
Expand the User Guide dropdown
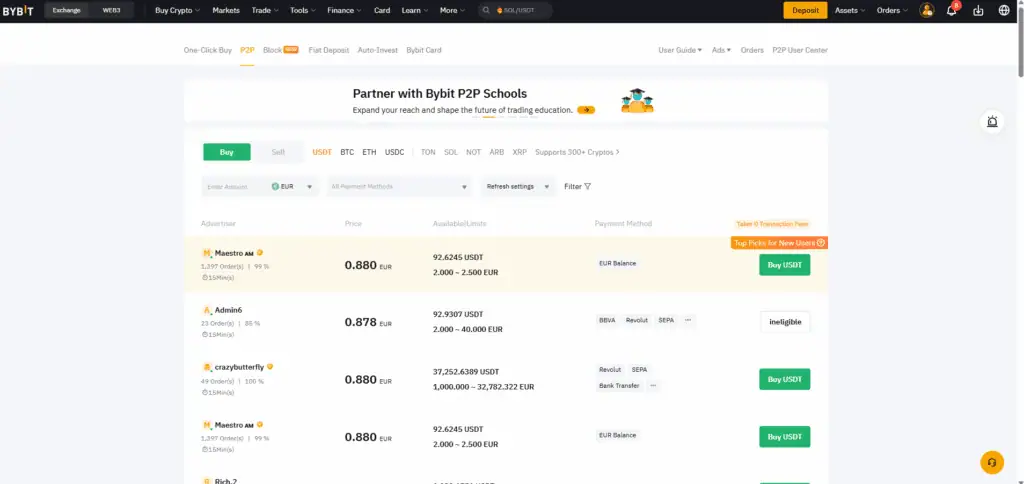click(x=680, y=50)
